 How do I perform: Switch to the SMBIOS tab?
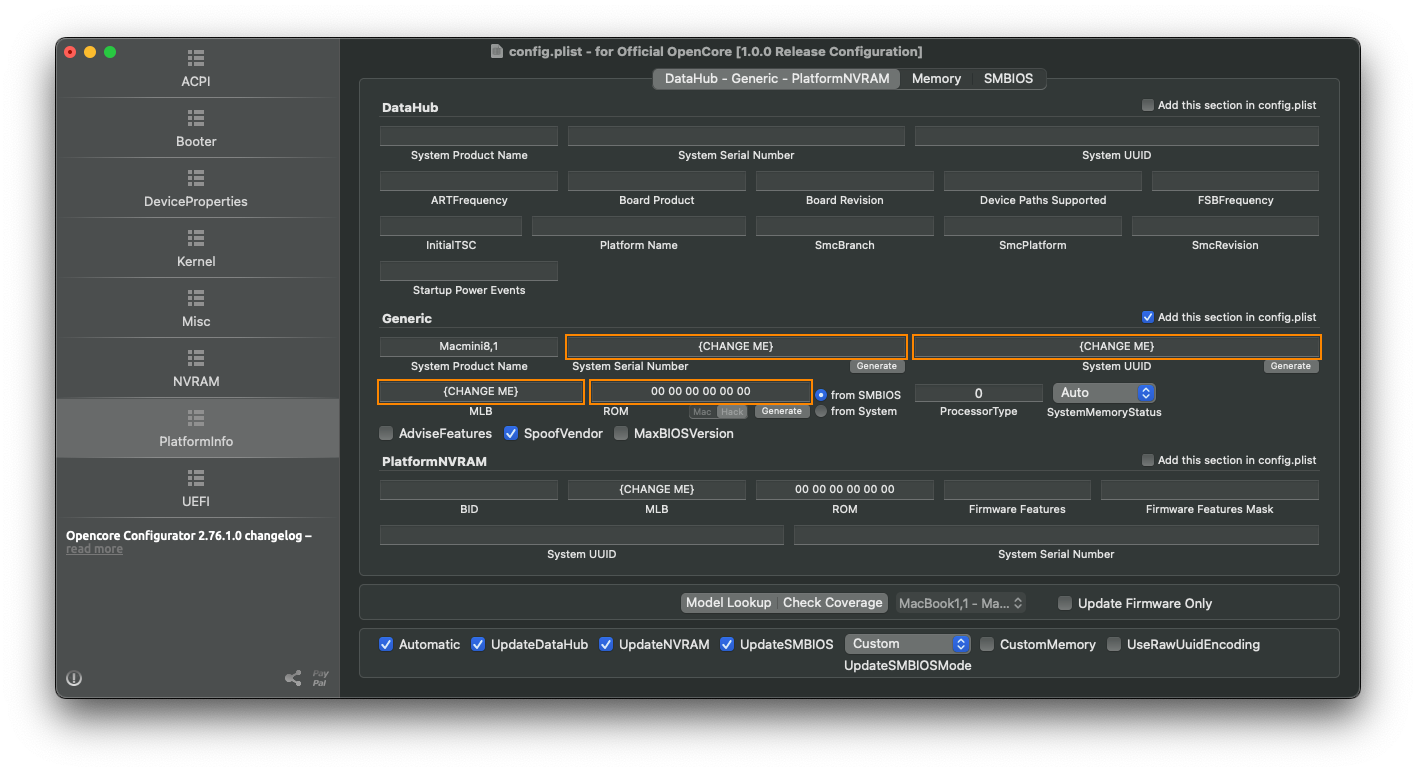click(x=1008, y=78)
